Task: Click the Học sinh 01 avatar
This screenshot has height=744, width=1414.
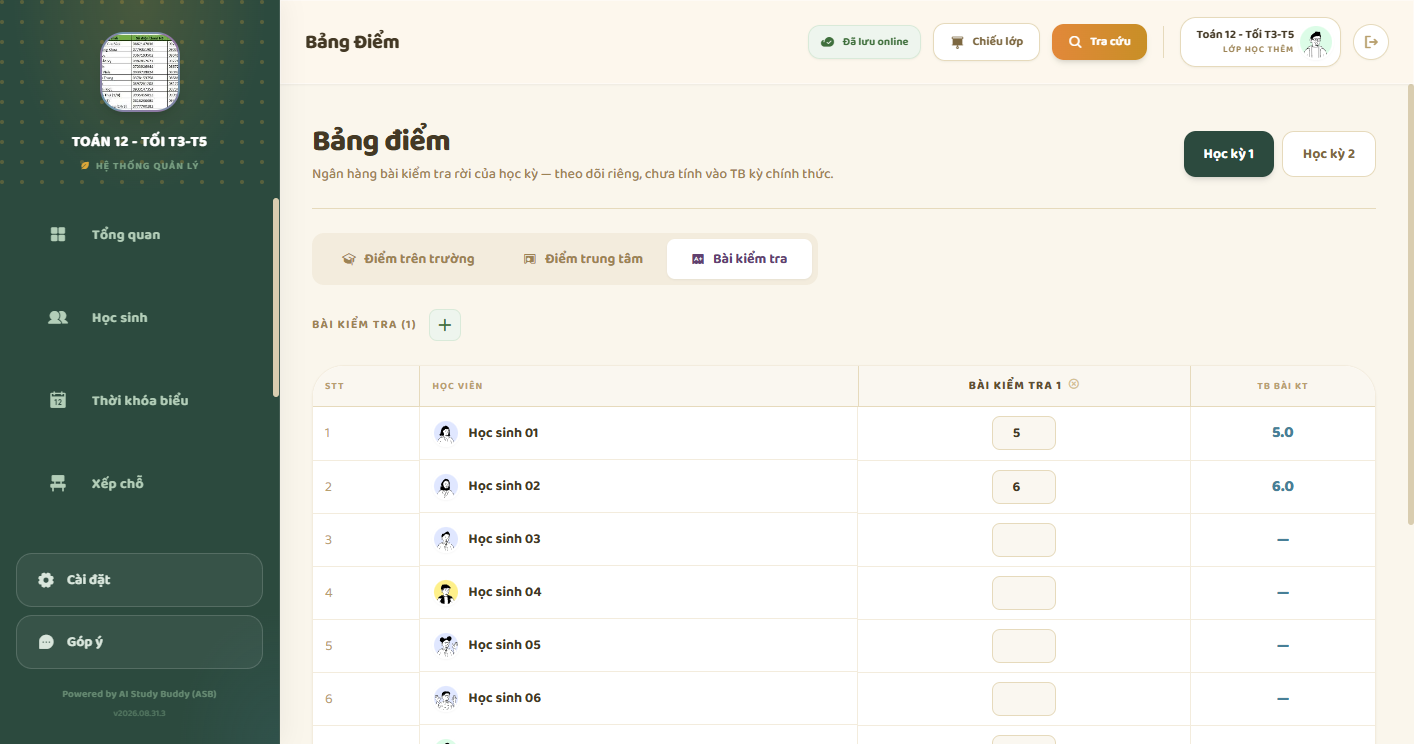Action: click(x=446, y=433)
